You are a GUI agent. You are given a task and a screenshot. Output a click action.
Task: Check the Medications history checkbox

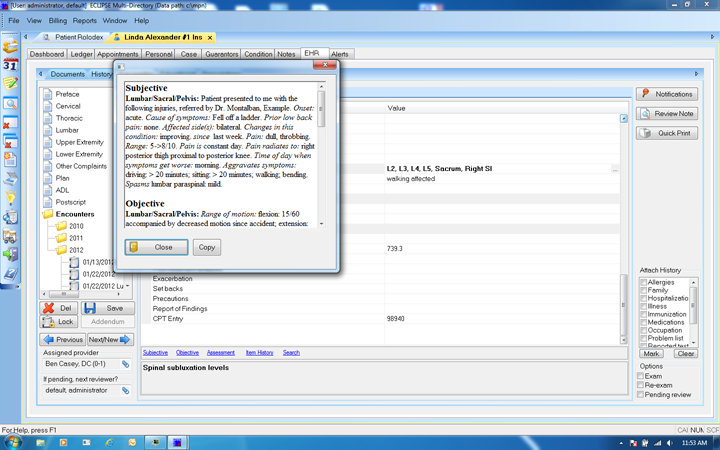pos(643,322)
